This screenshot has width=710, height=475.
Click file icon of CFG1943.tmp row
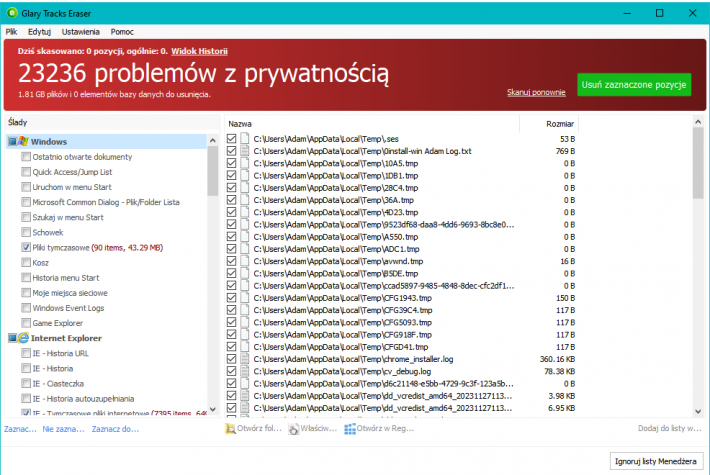pyautogui.click(x=245, y=297)
